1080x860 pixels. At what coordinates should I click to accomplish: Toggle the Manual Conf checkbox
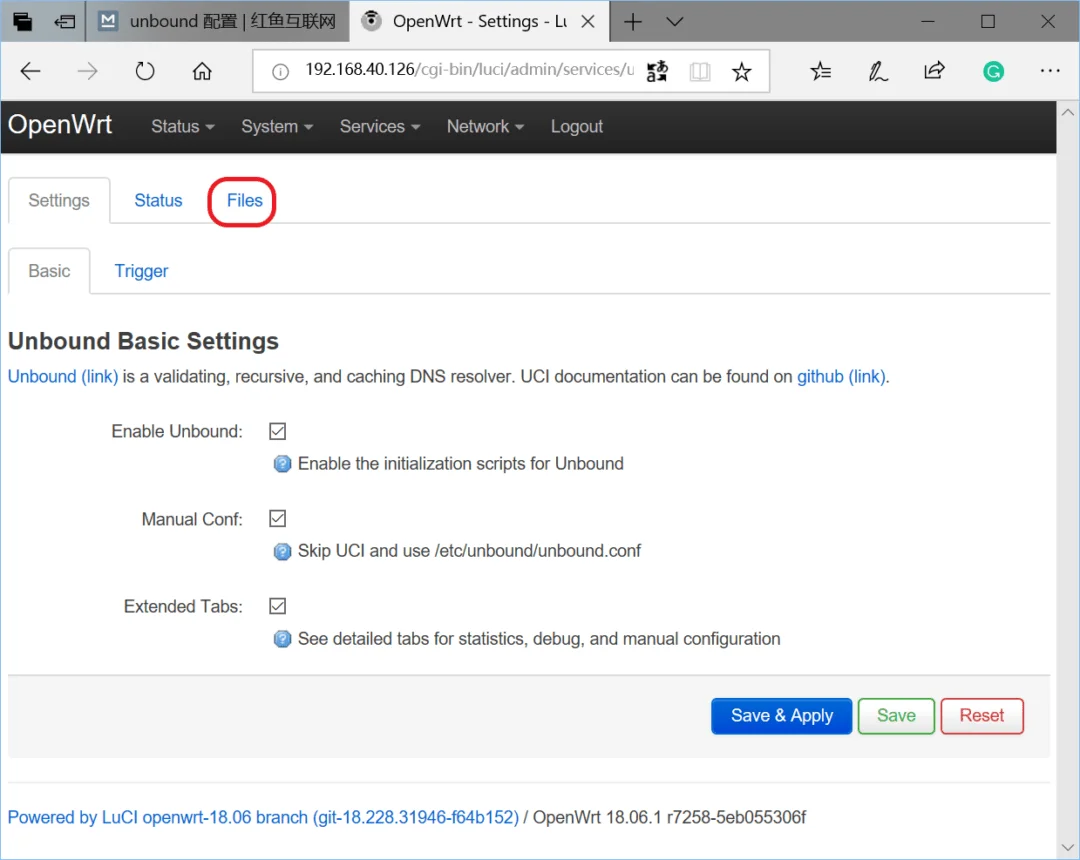coord(278,519)
